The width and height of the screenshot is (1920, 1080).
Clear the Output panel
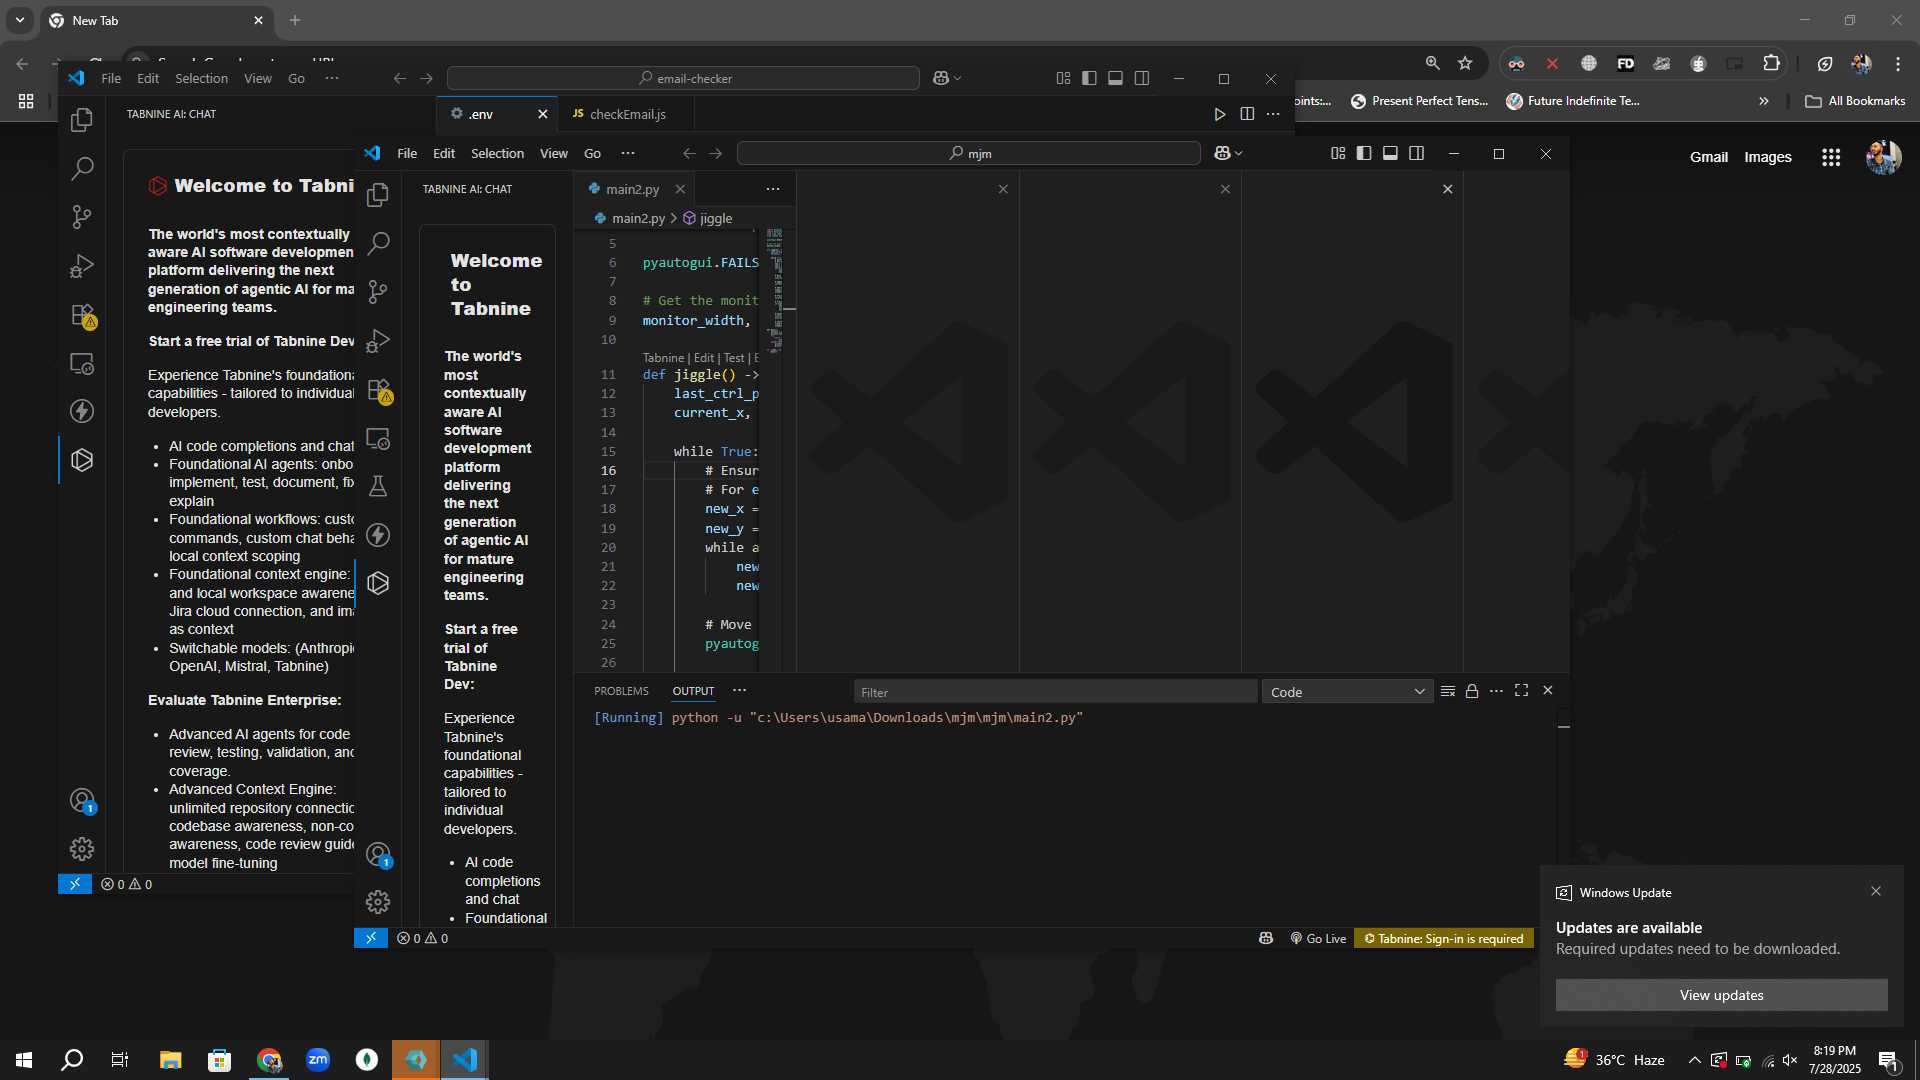(x=1447, y=691)
